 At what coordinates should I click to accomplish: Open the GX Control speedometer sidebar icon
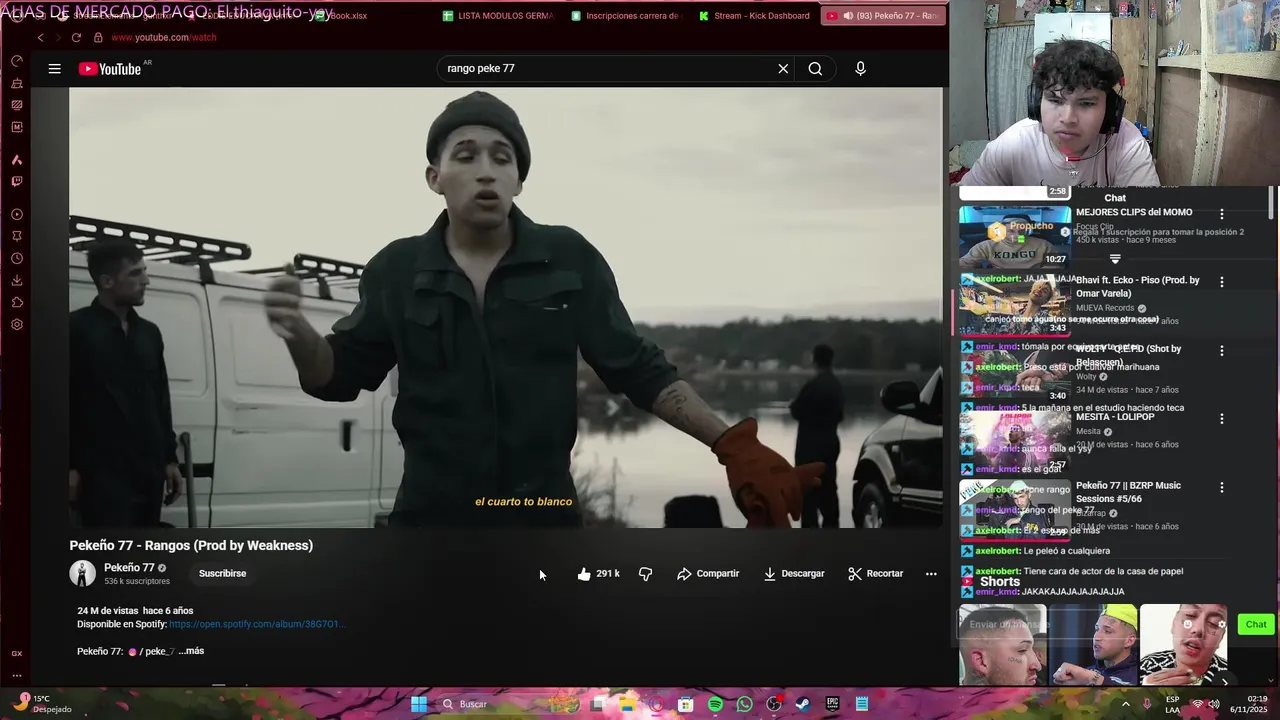pyautogui.click(x=17, y=61)
